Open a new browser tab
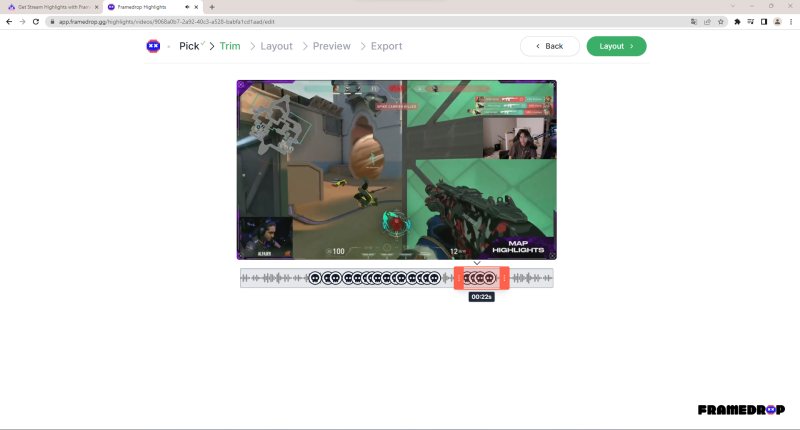 pyautogui.click(x=212, y=7)
